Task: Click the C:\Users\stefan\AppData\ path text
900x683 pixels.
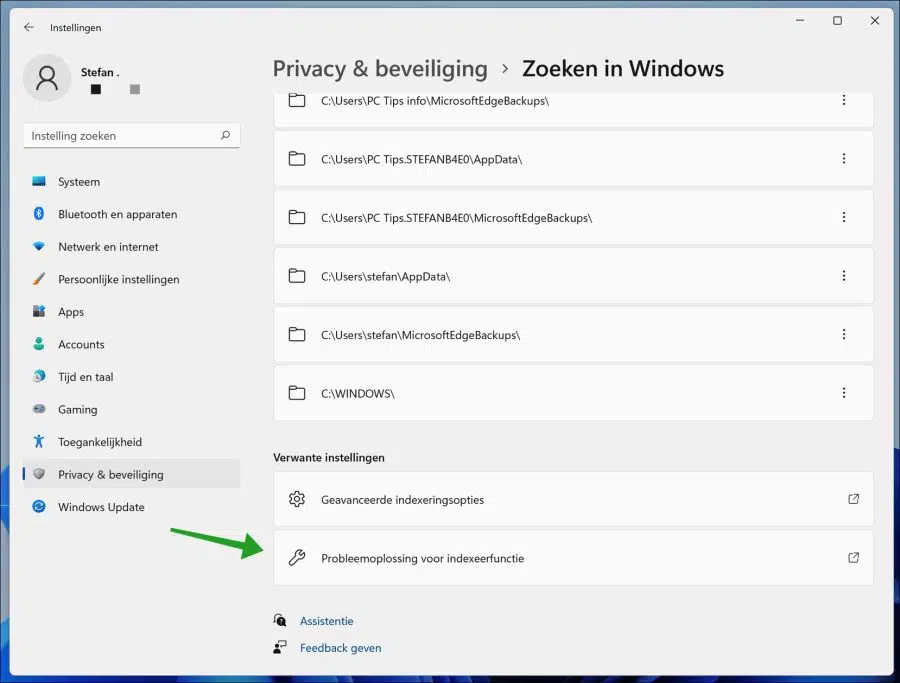Action: (385, 277)
